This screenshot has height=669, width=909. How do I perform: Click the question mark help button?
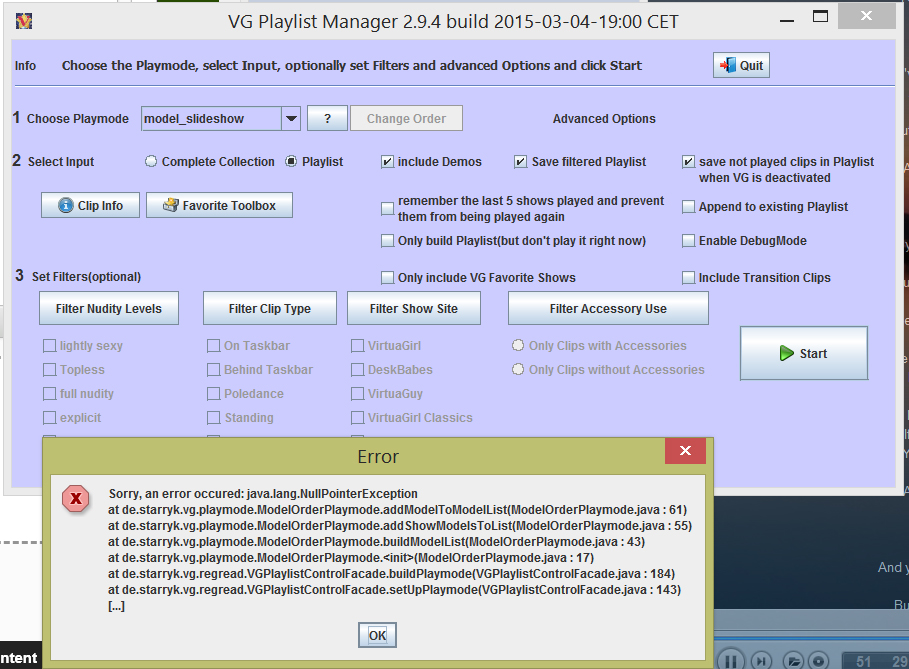coord(326,119)
